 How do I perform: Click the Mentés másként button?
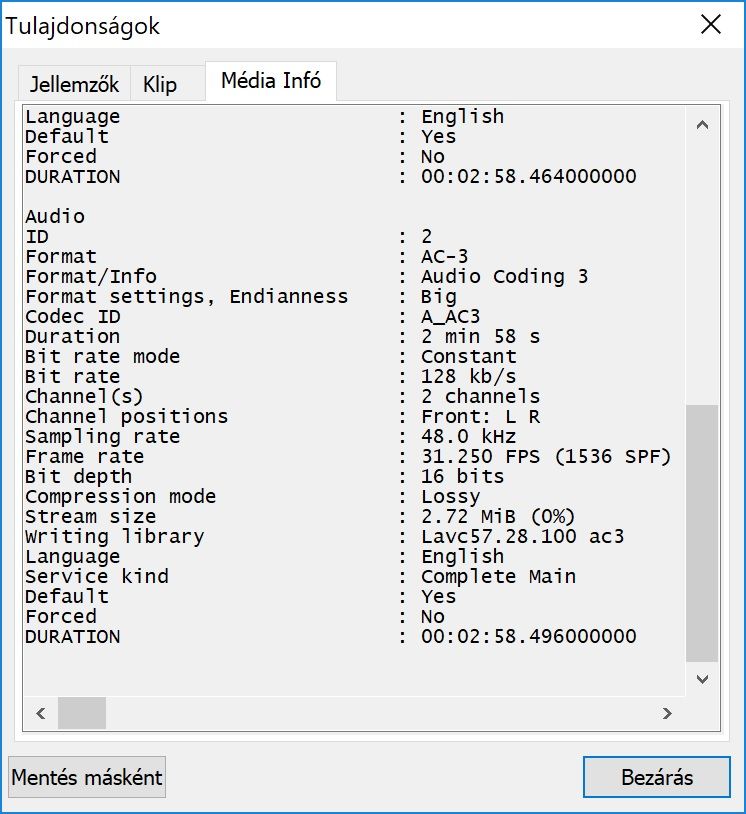(x=87, y=777)
